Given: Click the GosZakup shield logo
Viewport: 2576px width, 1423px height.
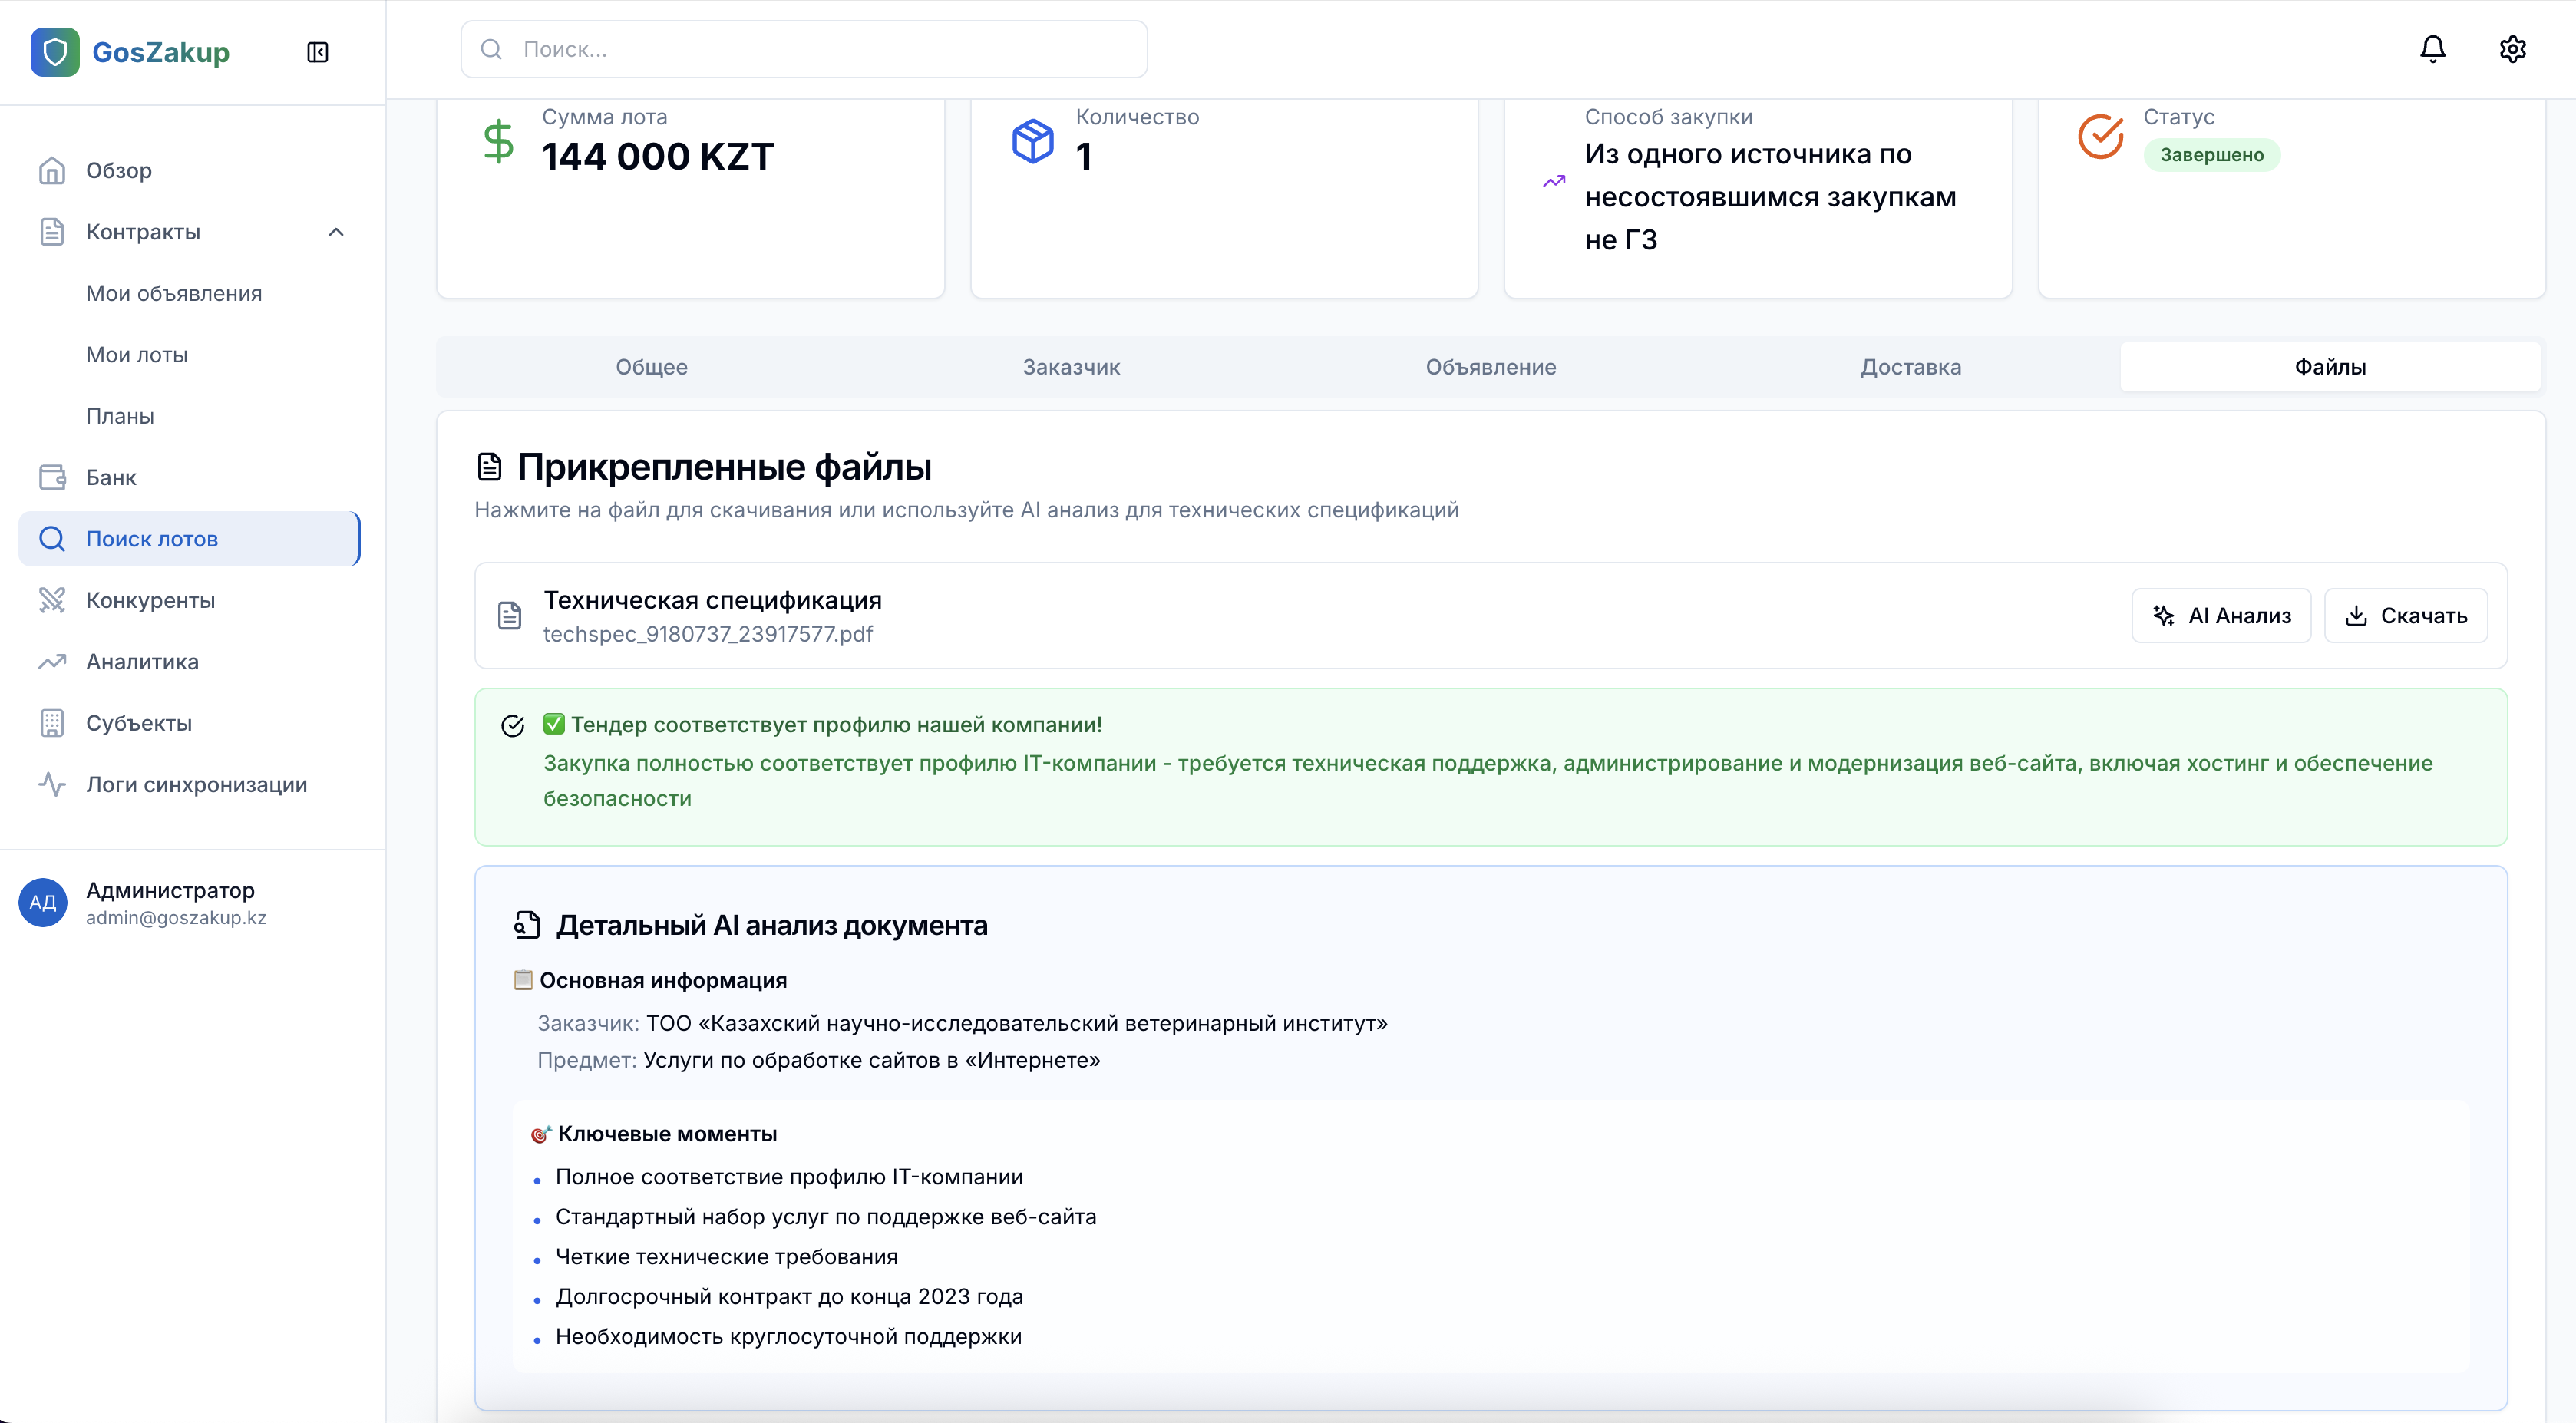Looking at the screenshot, I should click(55, 52).
